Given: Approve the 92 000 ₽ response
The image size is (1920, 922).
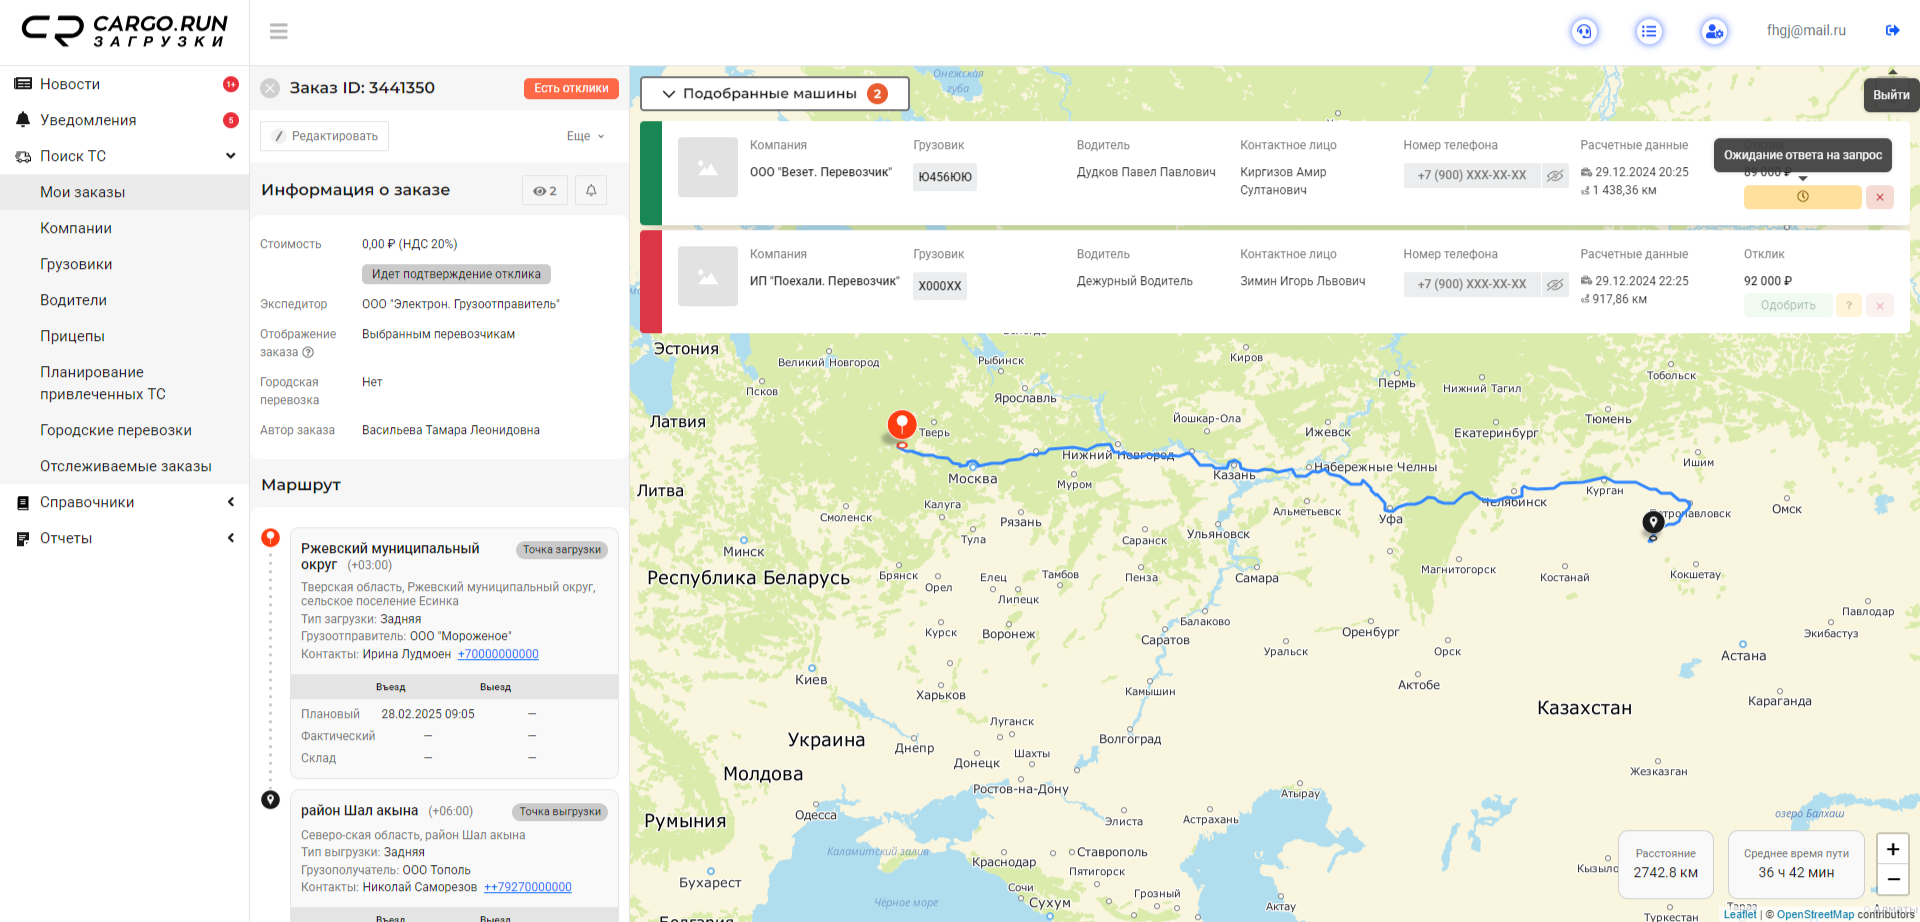Looking at the screenshot, I should point(1788,305).
